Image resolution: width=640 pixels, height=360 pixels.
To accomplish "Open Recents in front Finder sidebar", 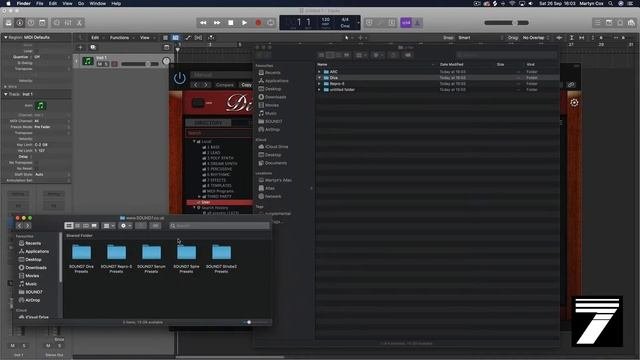I will [x=30, y=243].
